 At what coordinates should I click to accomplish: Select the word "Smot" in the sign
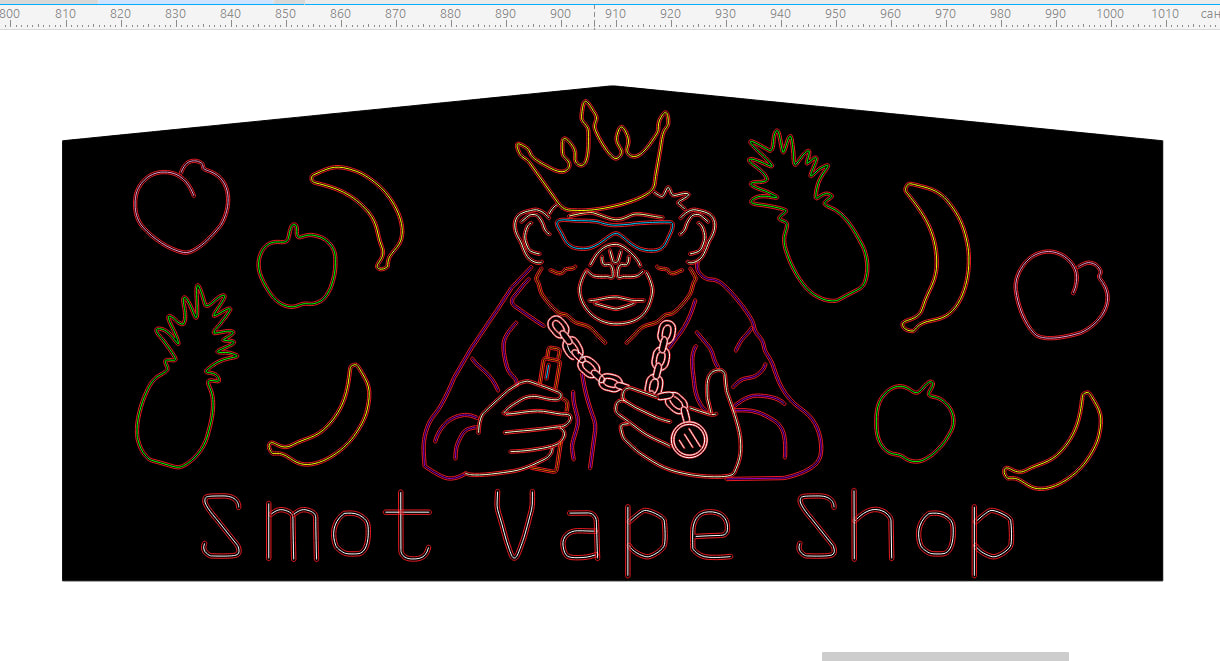(317, 526)
